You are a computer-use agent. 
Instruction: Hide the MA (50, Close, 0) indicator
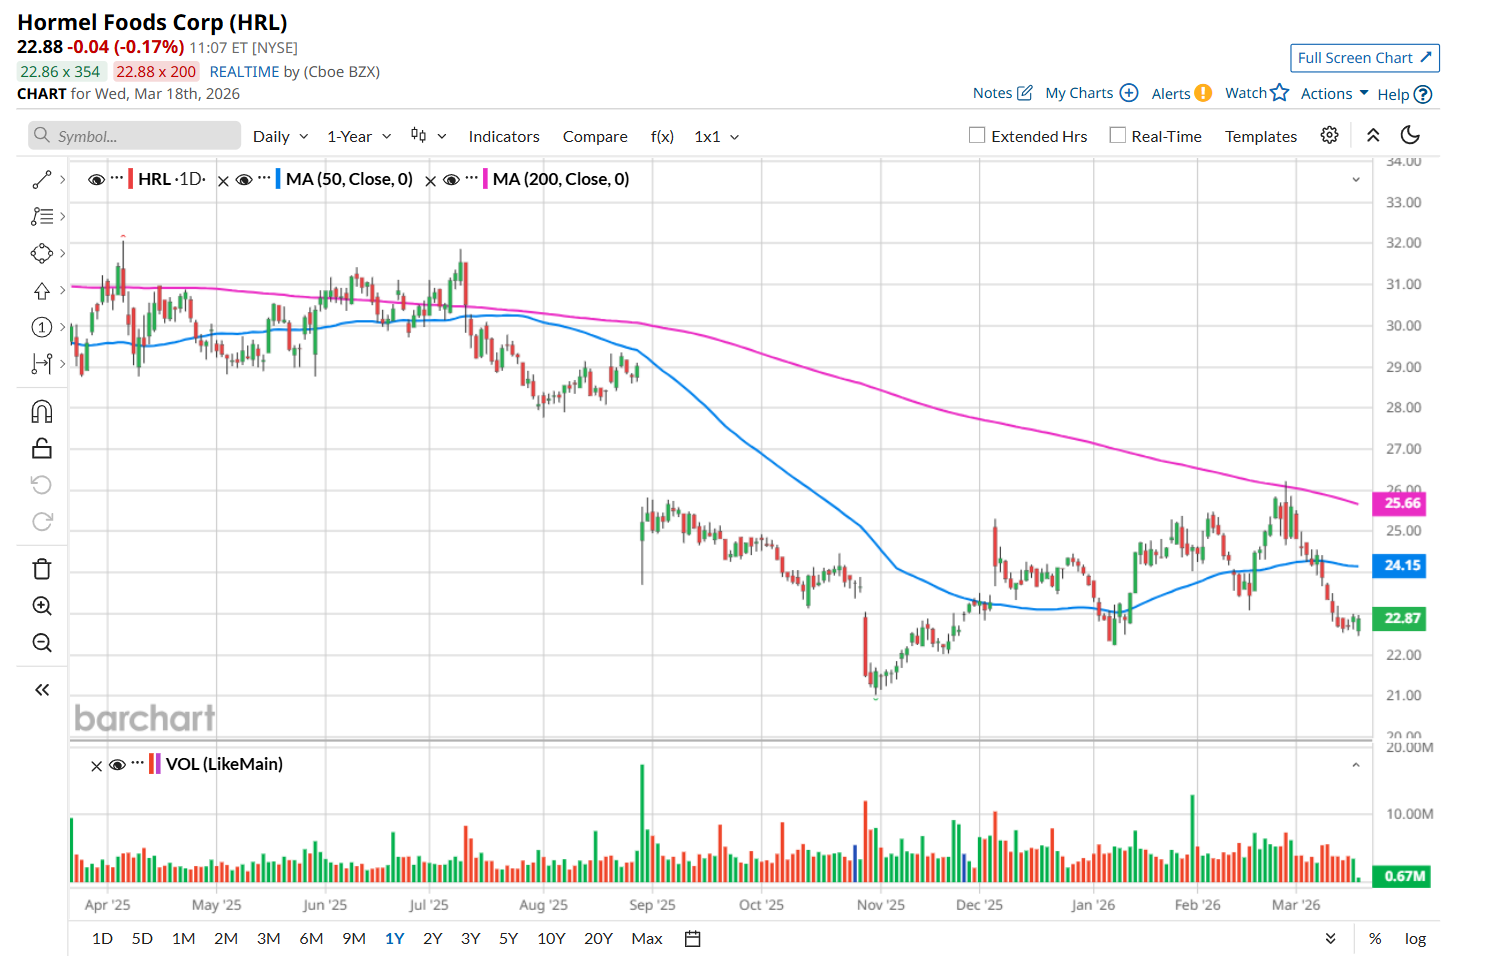[244, 180]
